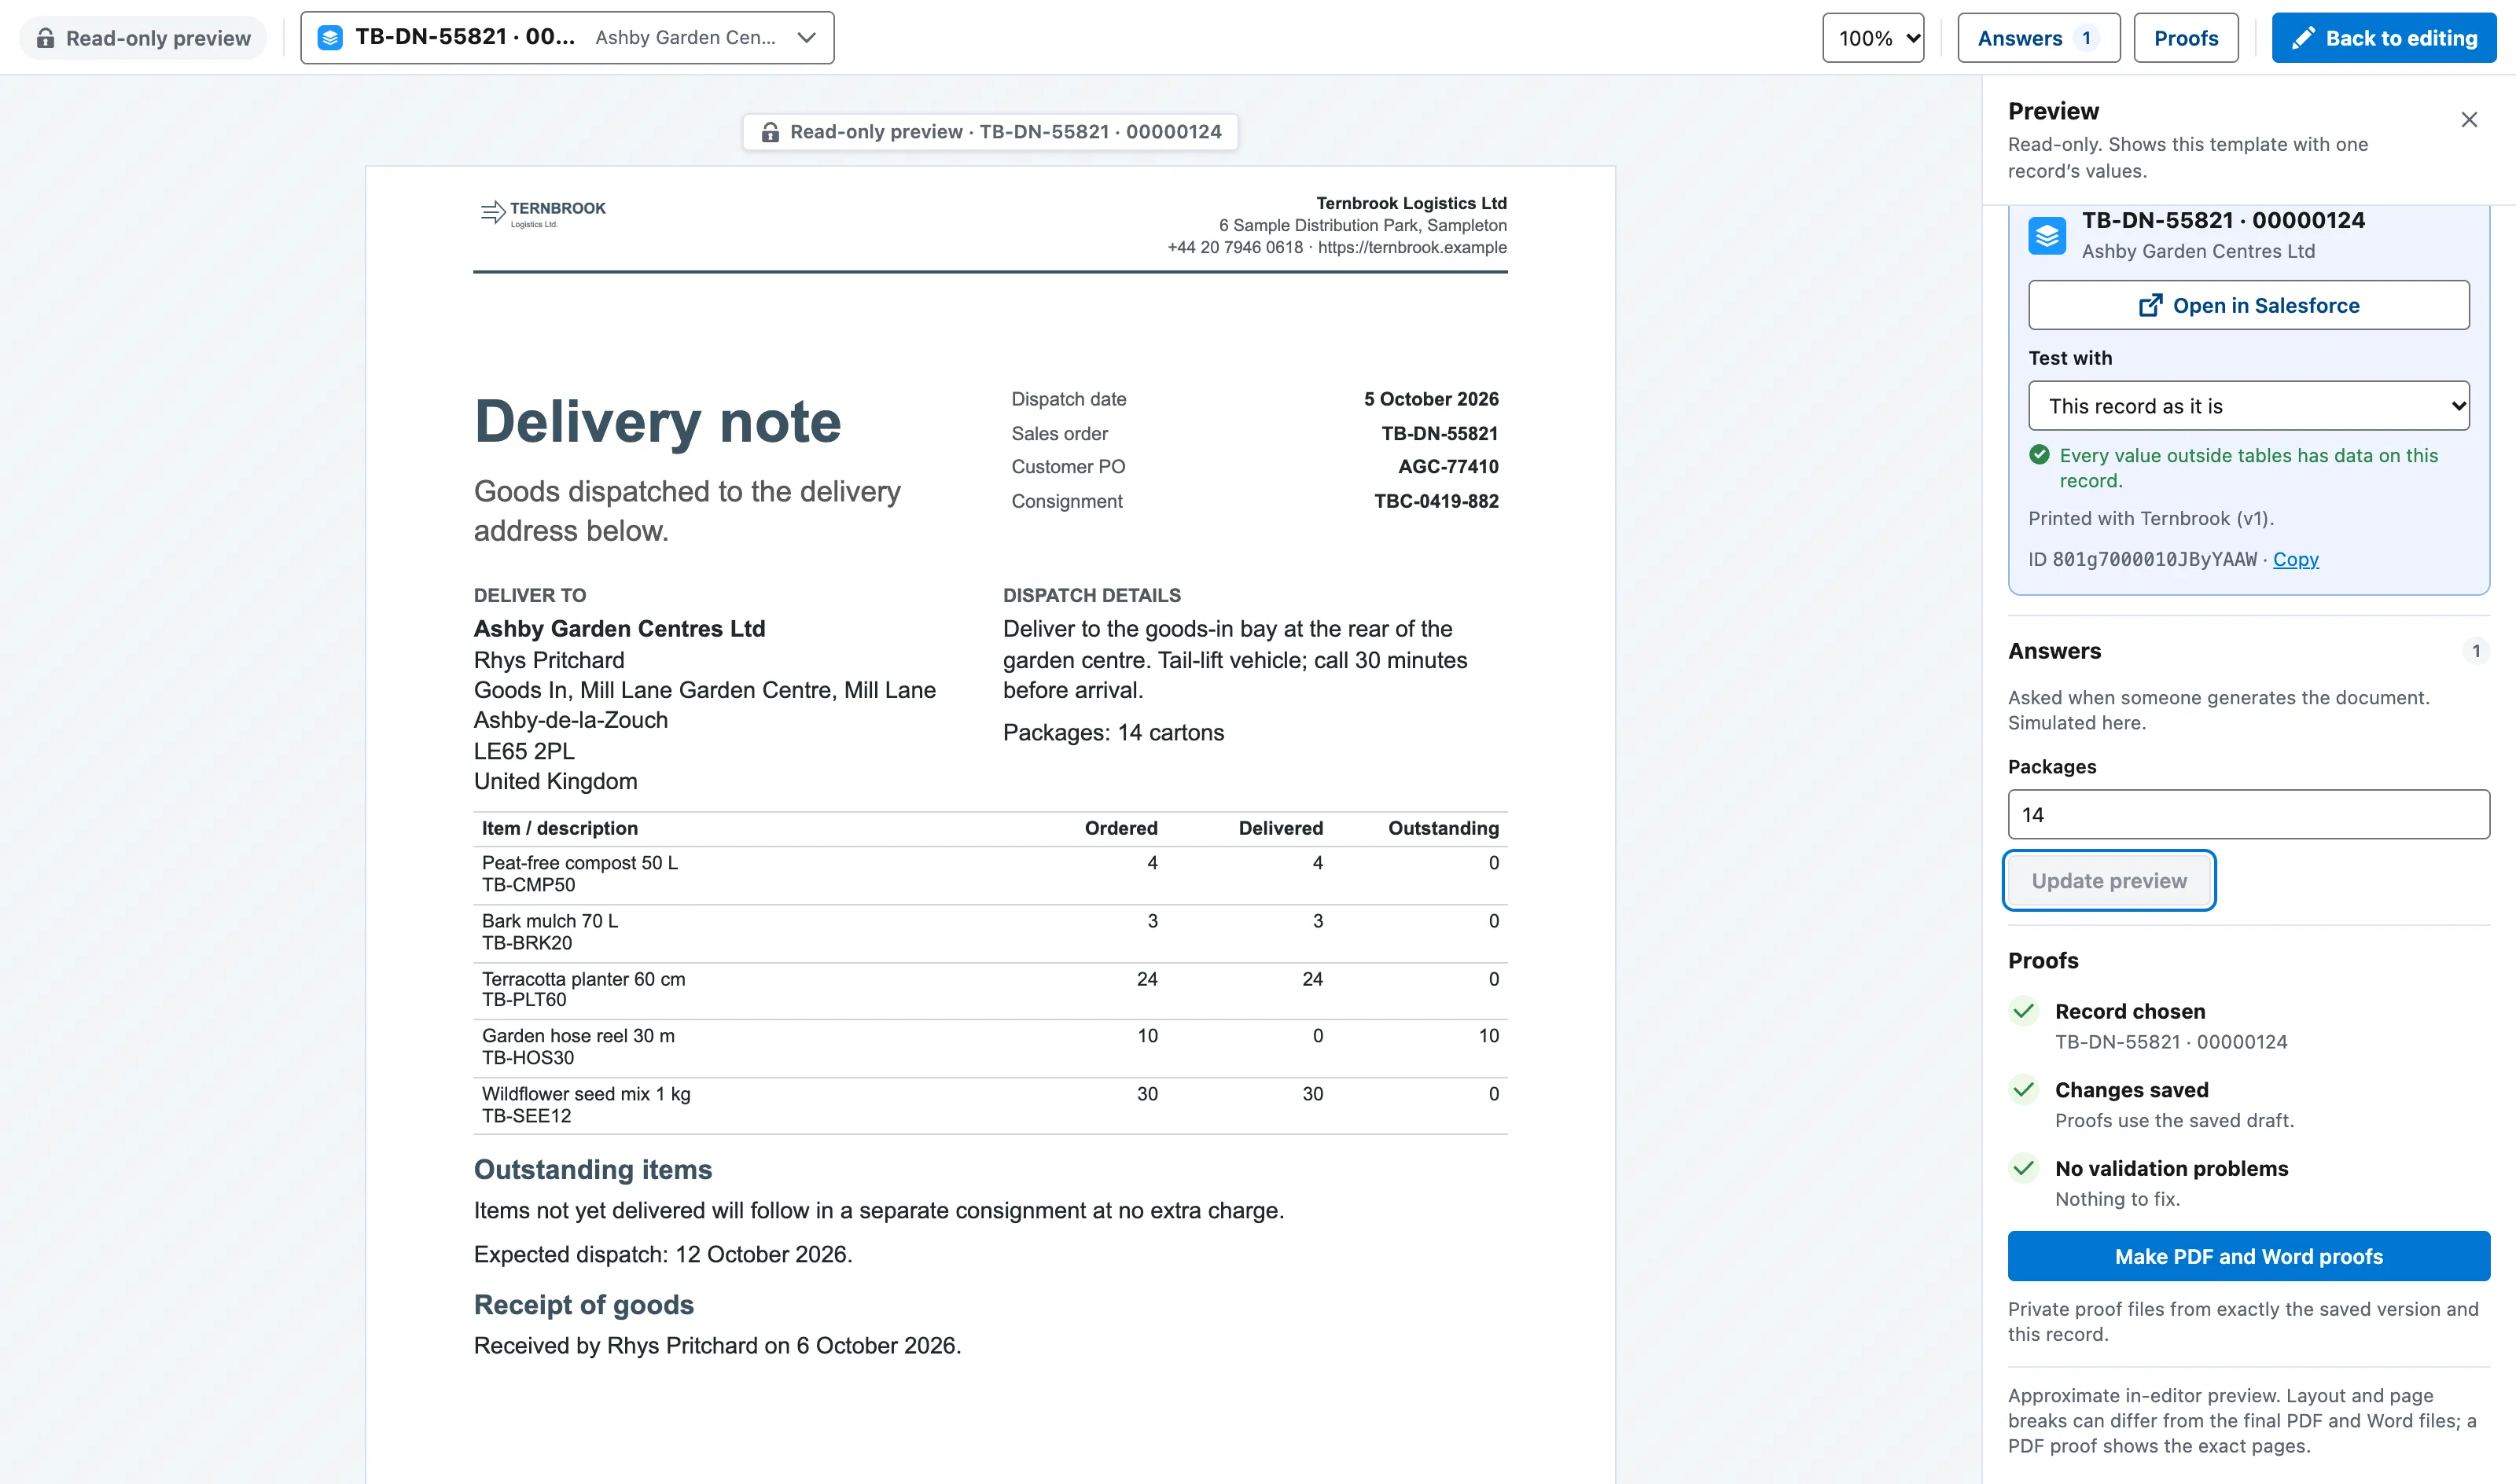Image resolution: width=2516 pixels, height=1484 pixels.
Task: Open the Proofs tab button
Action: click(2186, 38)
